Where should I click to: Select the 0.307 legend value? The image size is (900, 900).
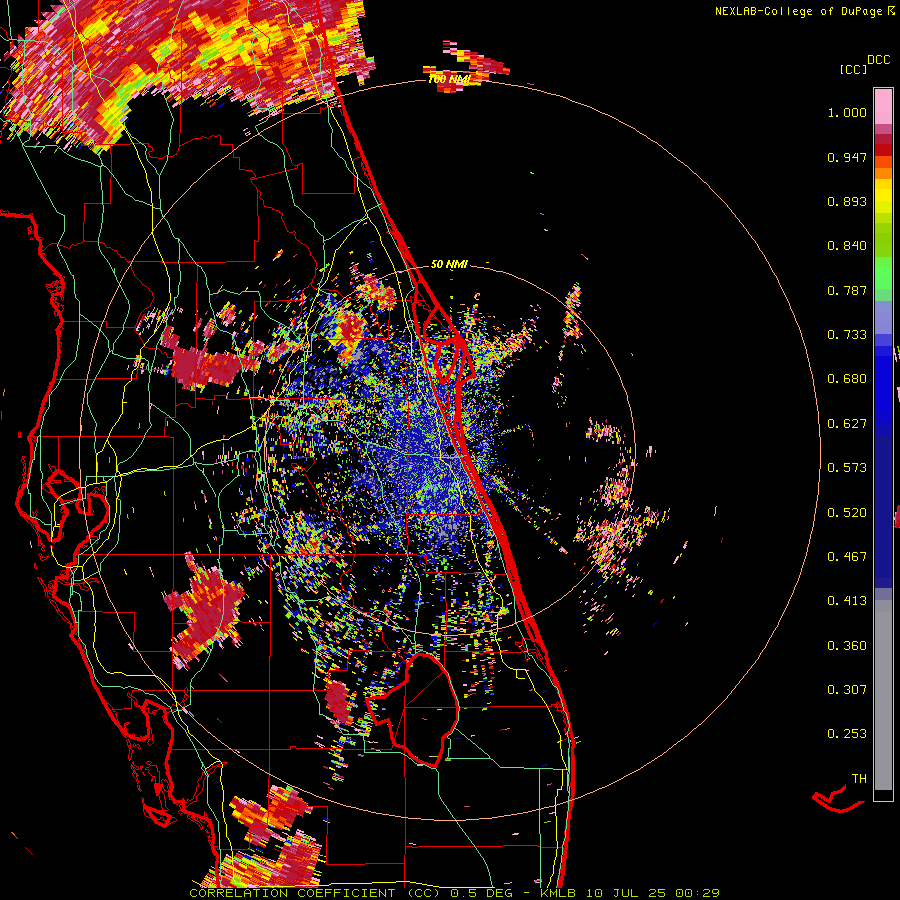point(847,690)
